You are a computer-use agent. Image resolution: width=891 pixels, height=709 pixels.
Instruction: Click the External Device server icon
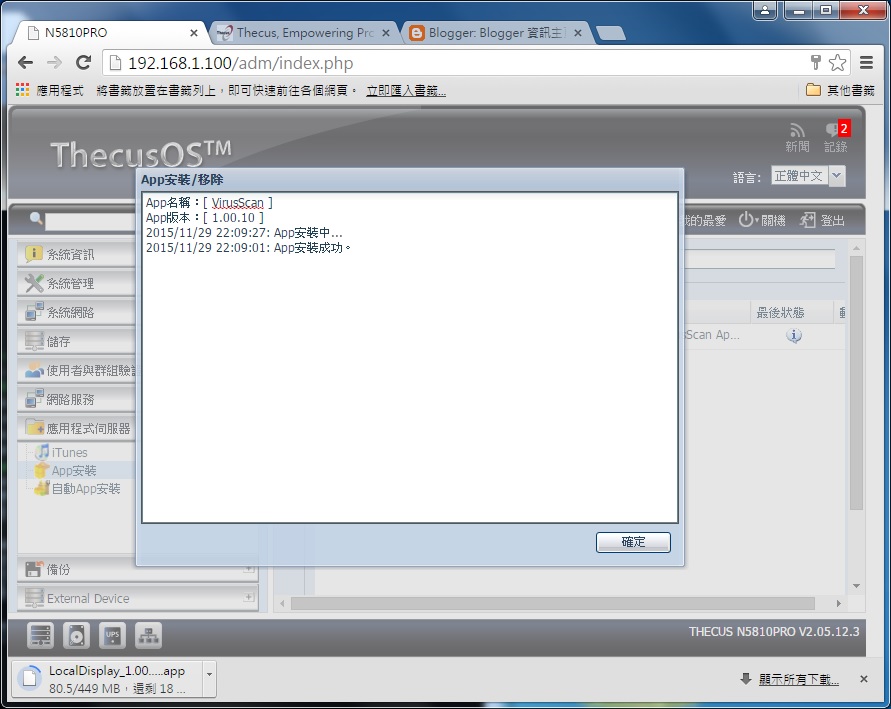coord(34,598)
